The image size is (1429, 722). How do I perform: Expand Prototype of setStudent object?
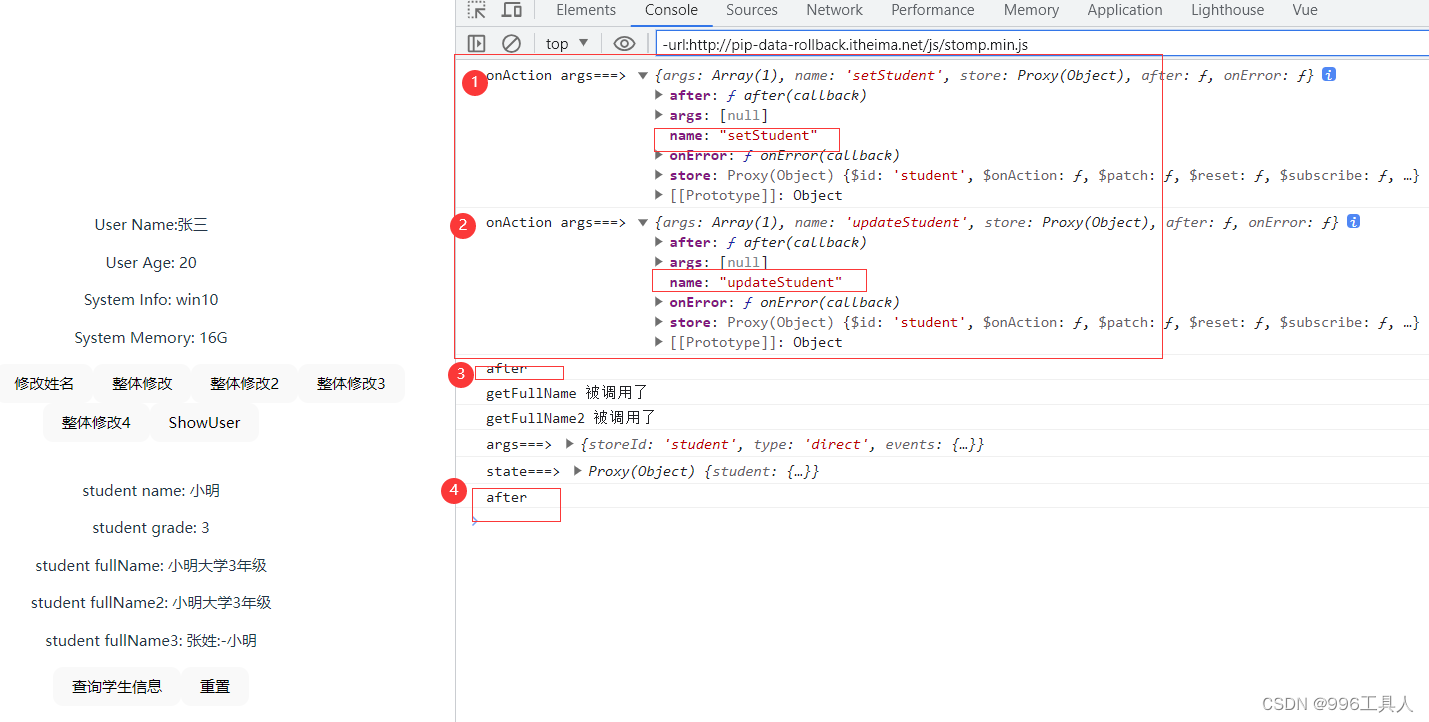point(658,195)
